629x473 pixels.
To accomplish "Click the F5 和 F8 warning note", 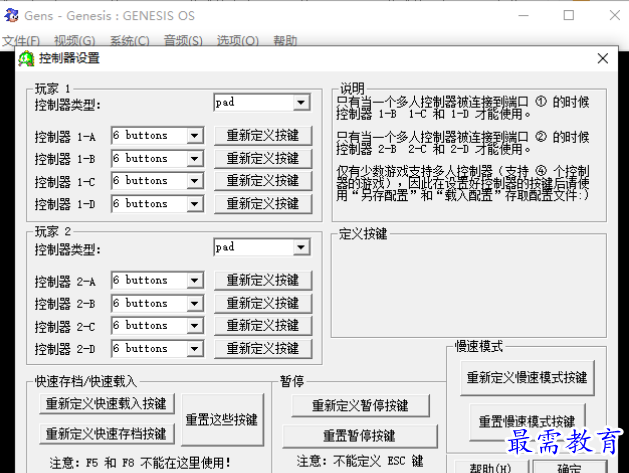I will (140, 463).
